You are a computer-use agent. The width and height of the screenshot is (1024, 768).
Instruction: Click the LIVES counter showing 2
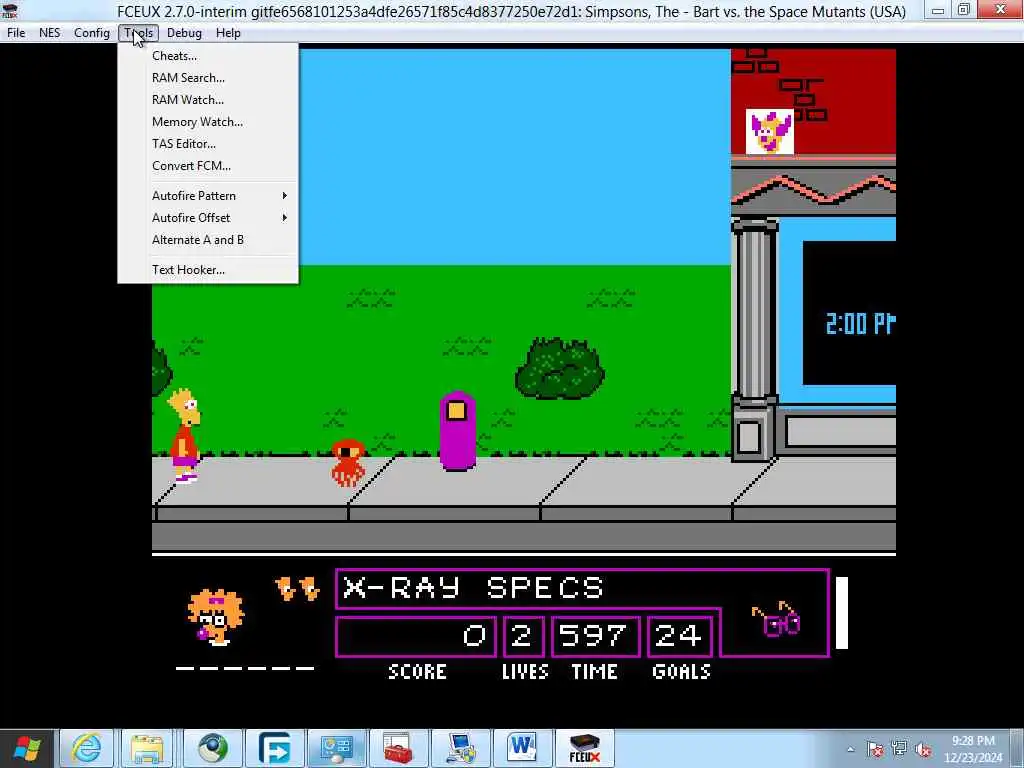coord(522,635)
